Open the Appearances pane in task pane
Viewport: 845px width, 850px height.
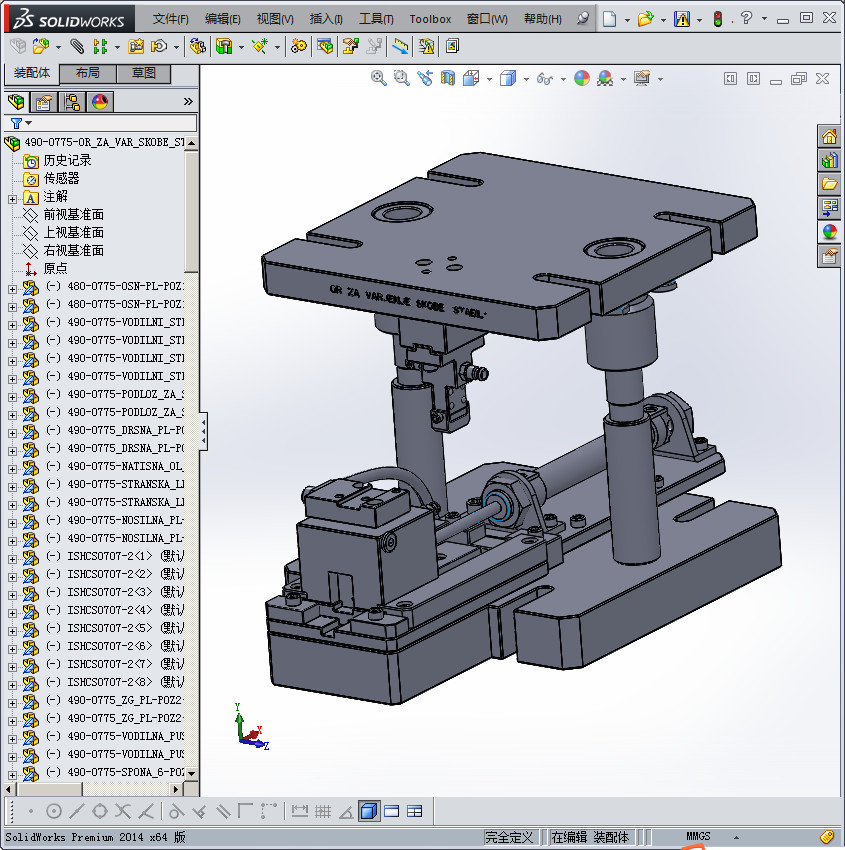click(829, 232)
